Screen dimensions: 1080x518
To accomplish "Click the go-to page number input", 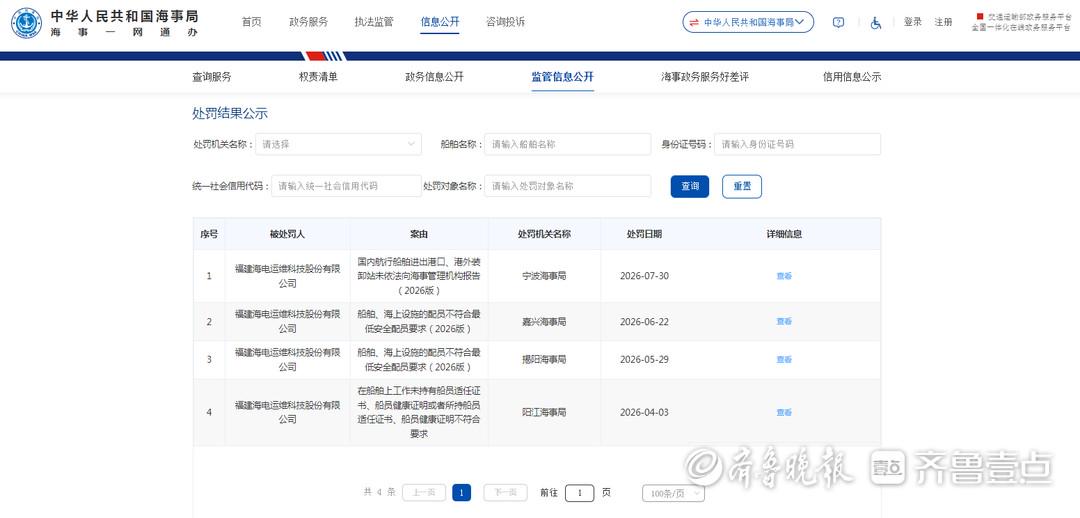I will [579, 493].
